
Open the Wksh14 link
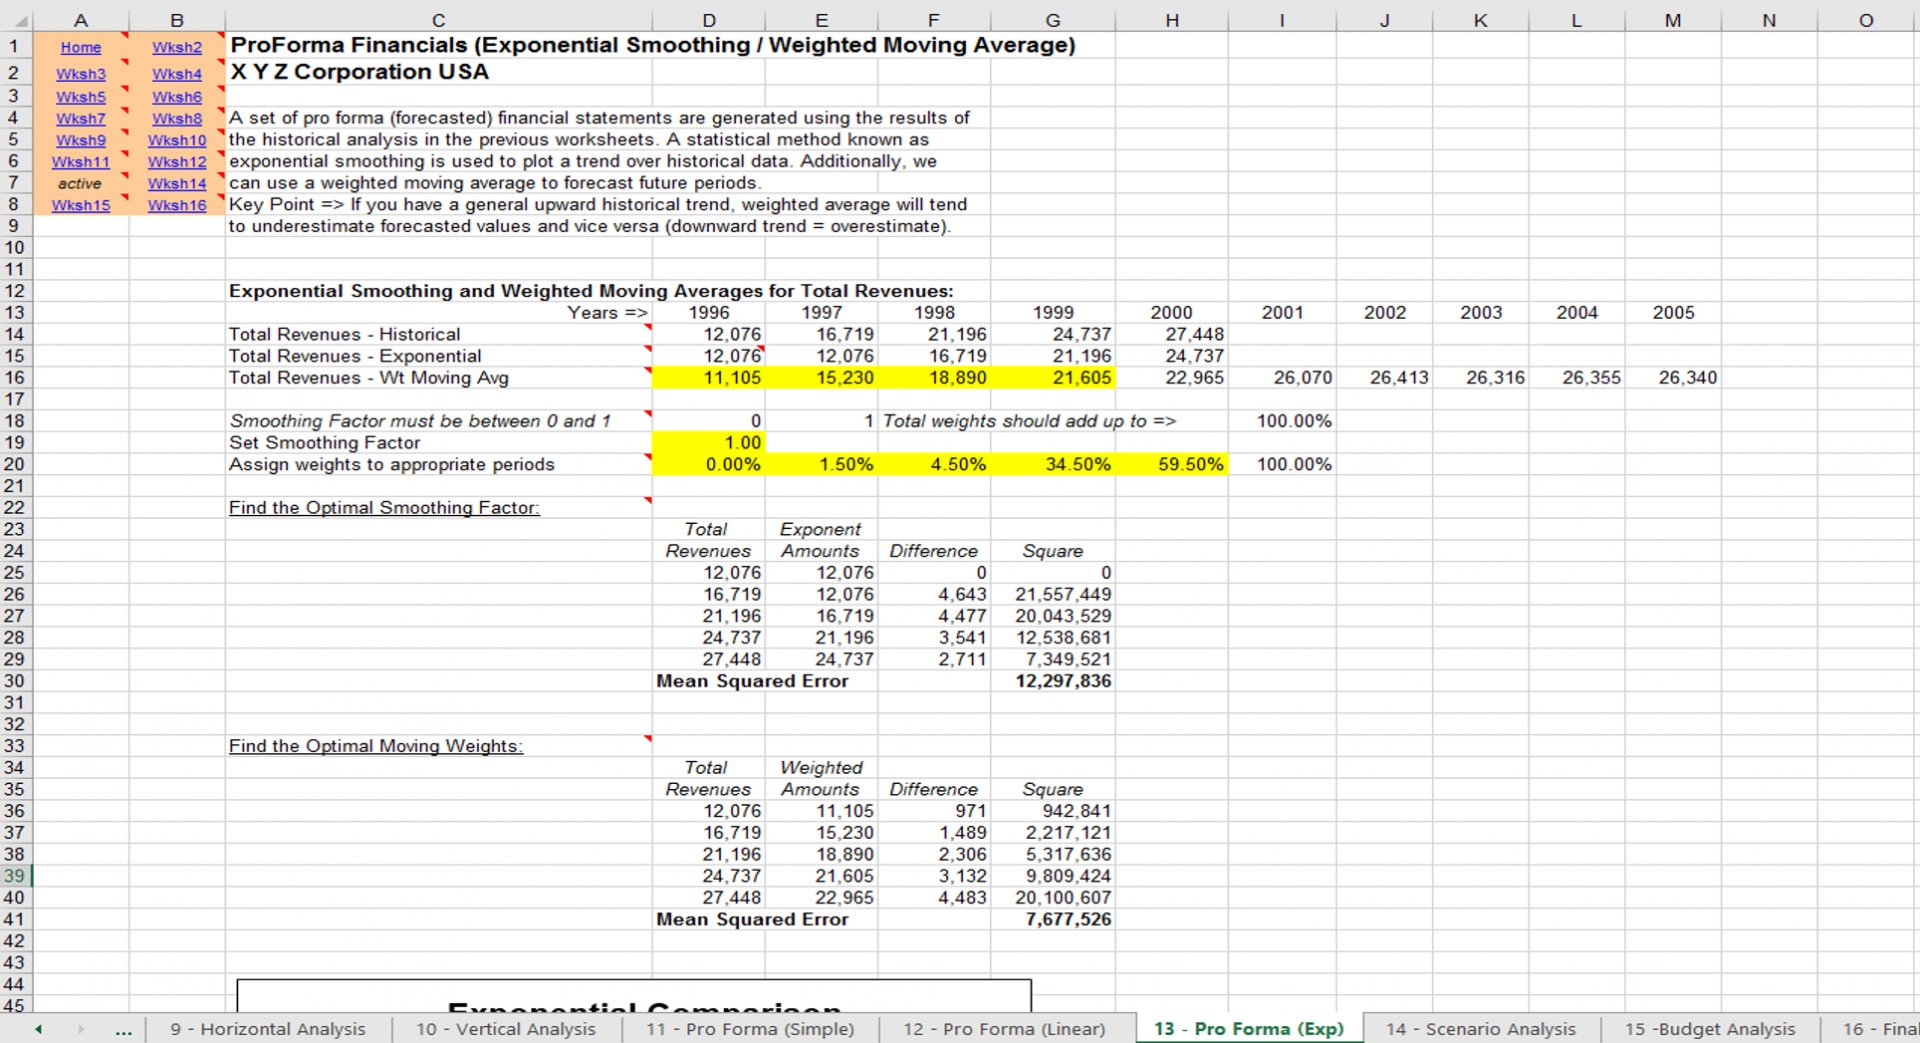point(177,183)
